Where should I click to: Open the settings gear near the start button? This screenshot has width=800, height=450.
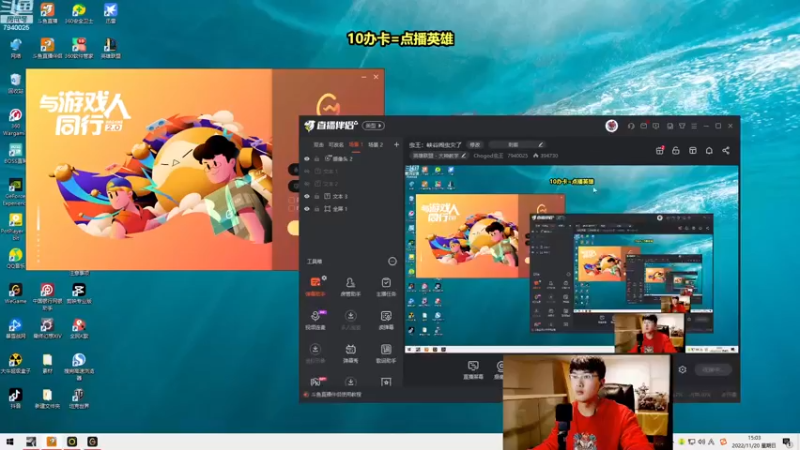[x=683, y=369]
